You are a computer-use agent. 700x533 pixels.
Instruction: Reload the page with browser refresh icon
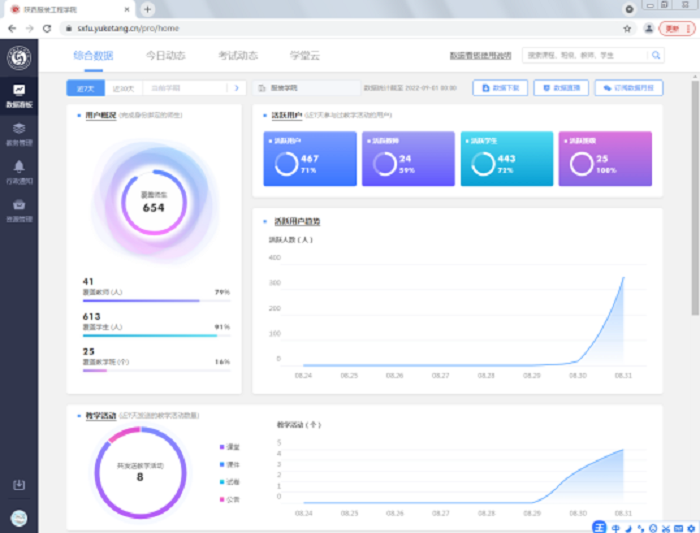tap(47, 28)
